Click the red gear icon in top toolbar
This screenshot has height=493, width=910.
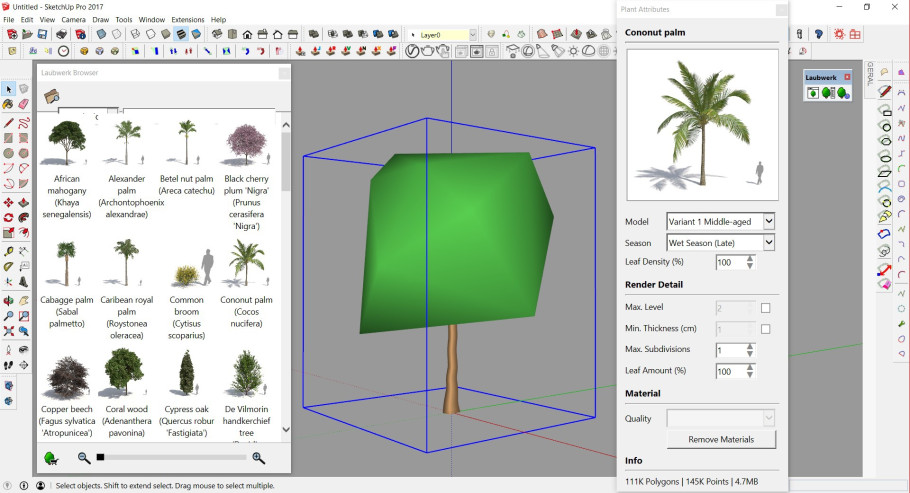(x=839, y=34)
